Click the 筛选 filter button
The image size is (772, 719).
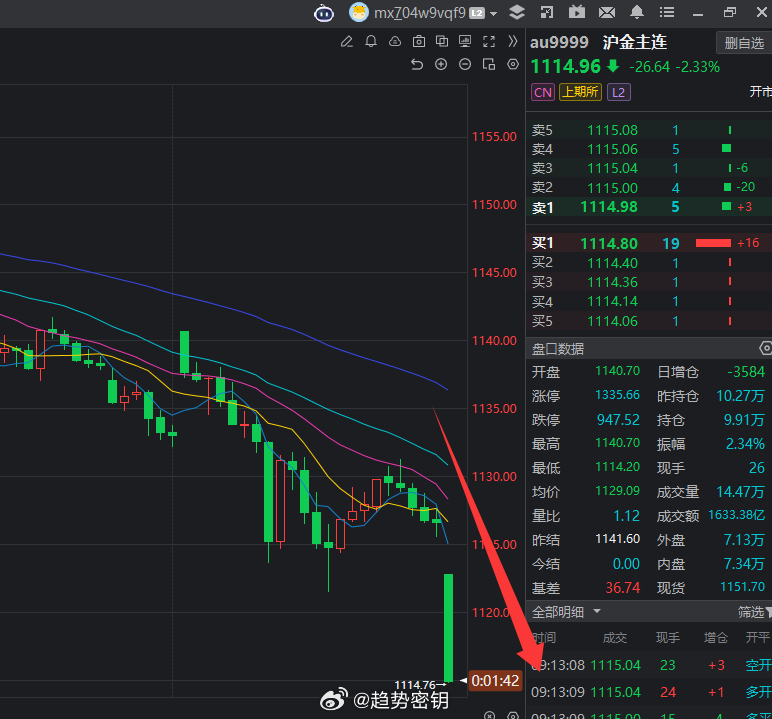click(755, 612)
